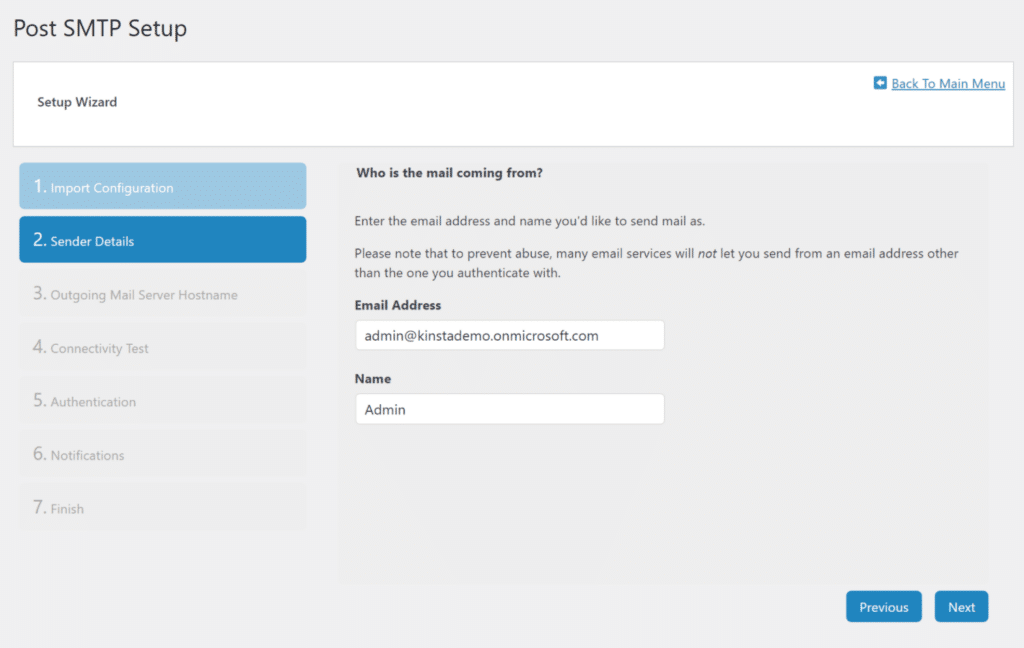Image resolution: width=1024 pixels, height=648 pixels.
Task: Click the Previous button
Action: [x=883, y=606]
